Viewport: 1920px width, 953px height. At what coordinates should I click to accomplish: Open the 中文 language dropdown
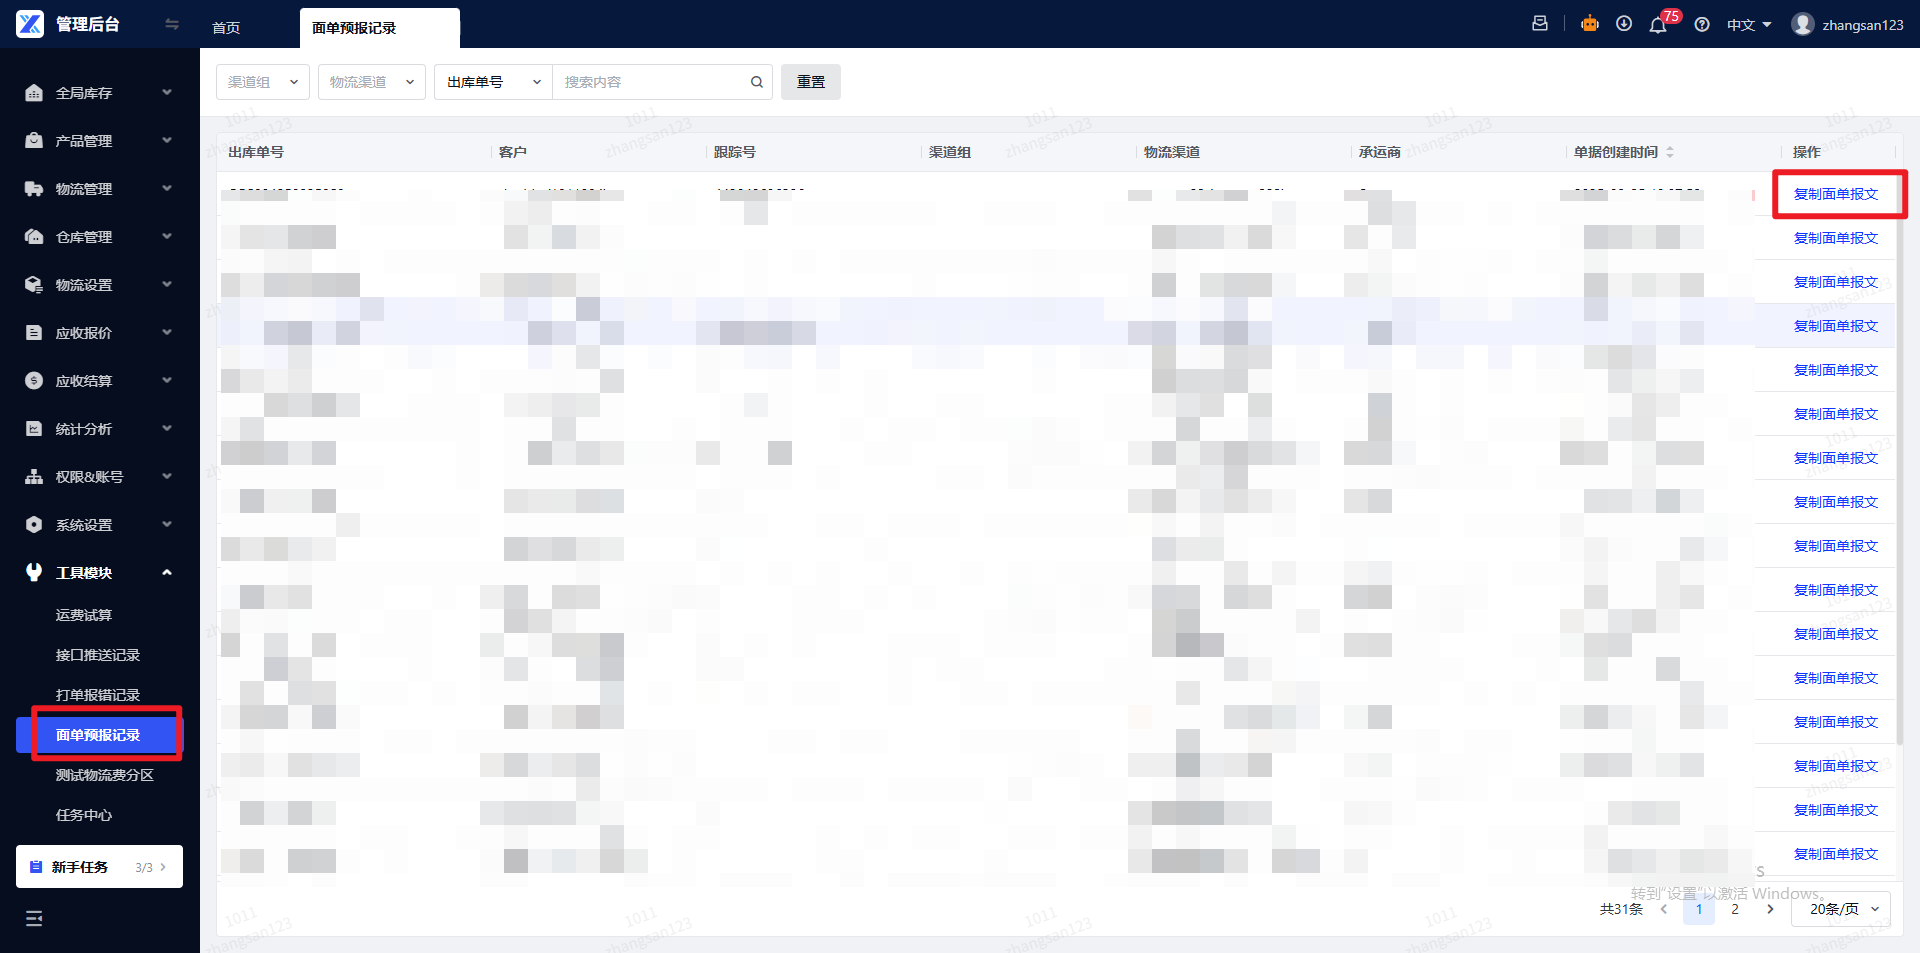point(1749,25)
